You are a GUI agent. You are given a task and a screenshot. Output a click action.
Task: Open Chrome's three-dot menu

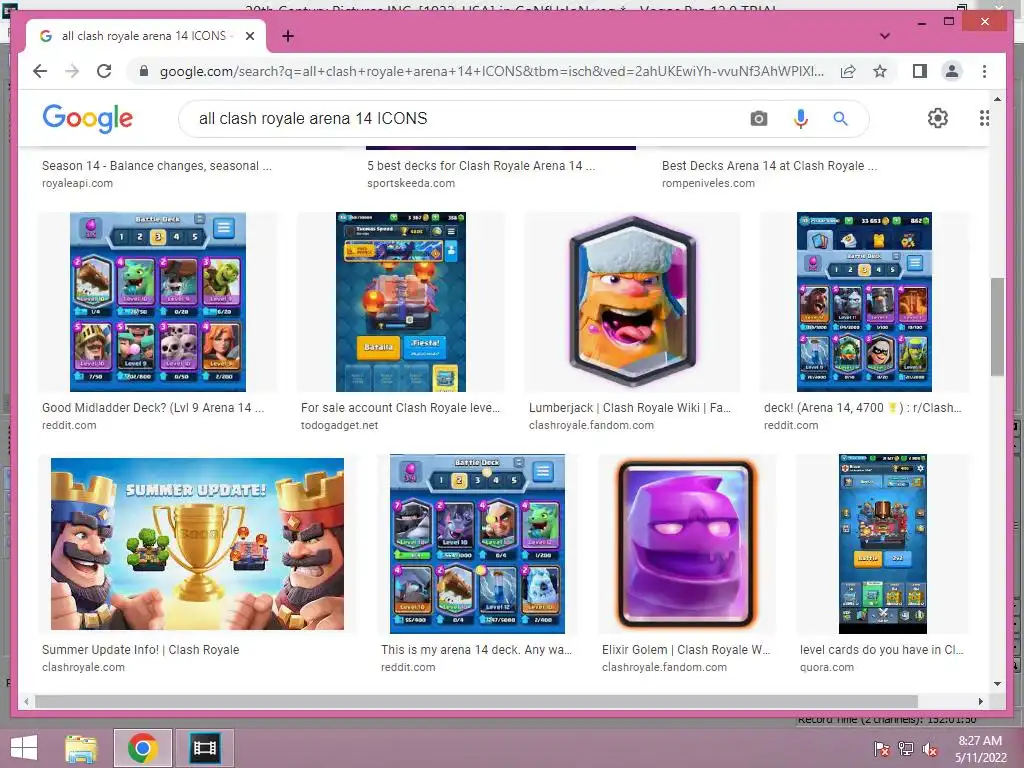[x=984, y=71]
